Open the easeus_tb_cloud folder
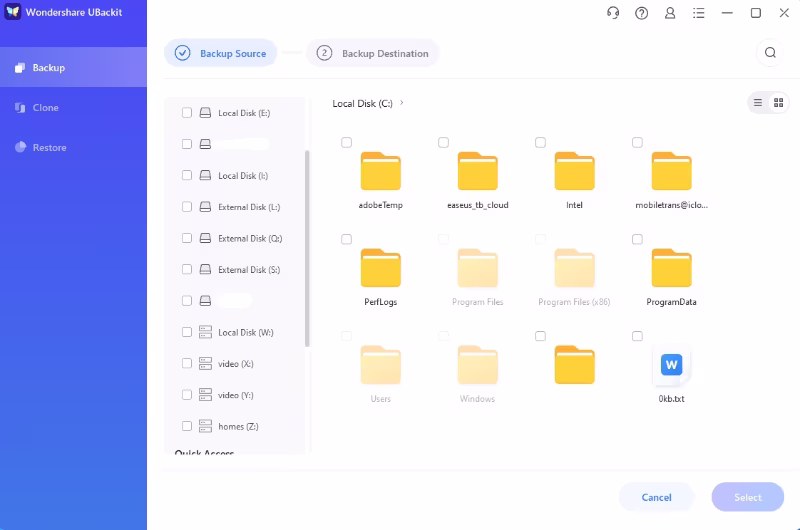The width and height of the screenshot is (800, 530). (x=478, y=171)
